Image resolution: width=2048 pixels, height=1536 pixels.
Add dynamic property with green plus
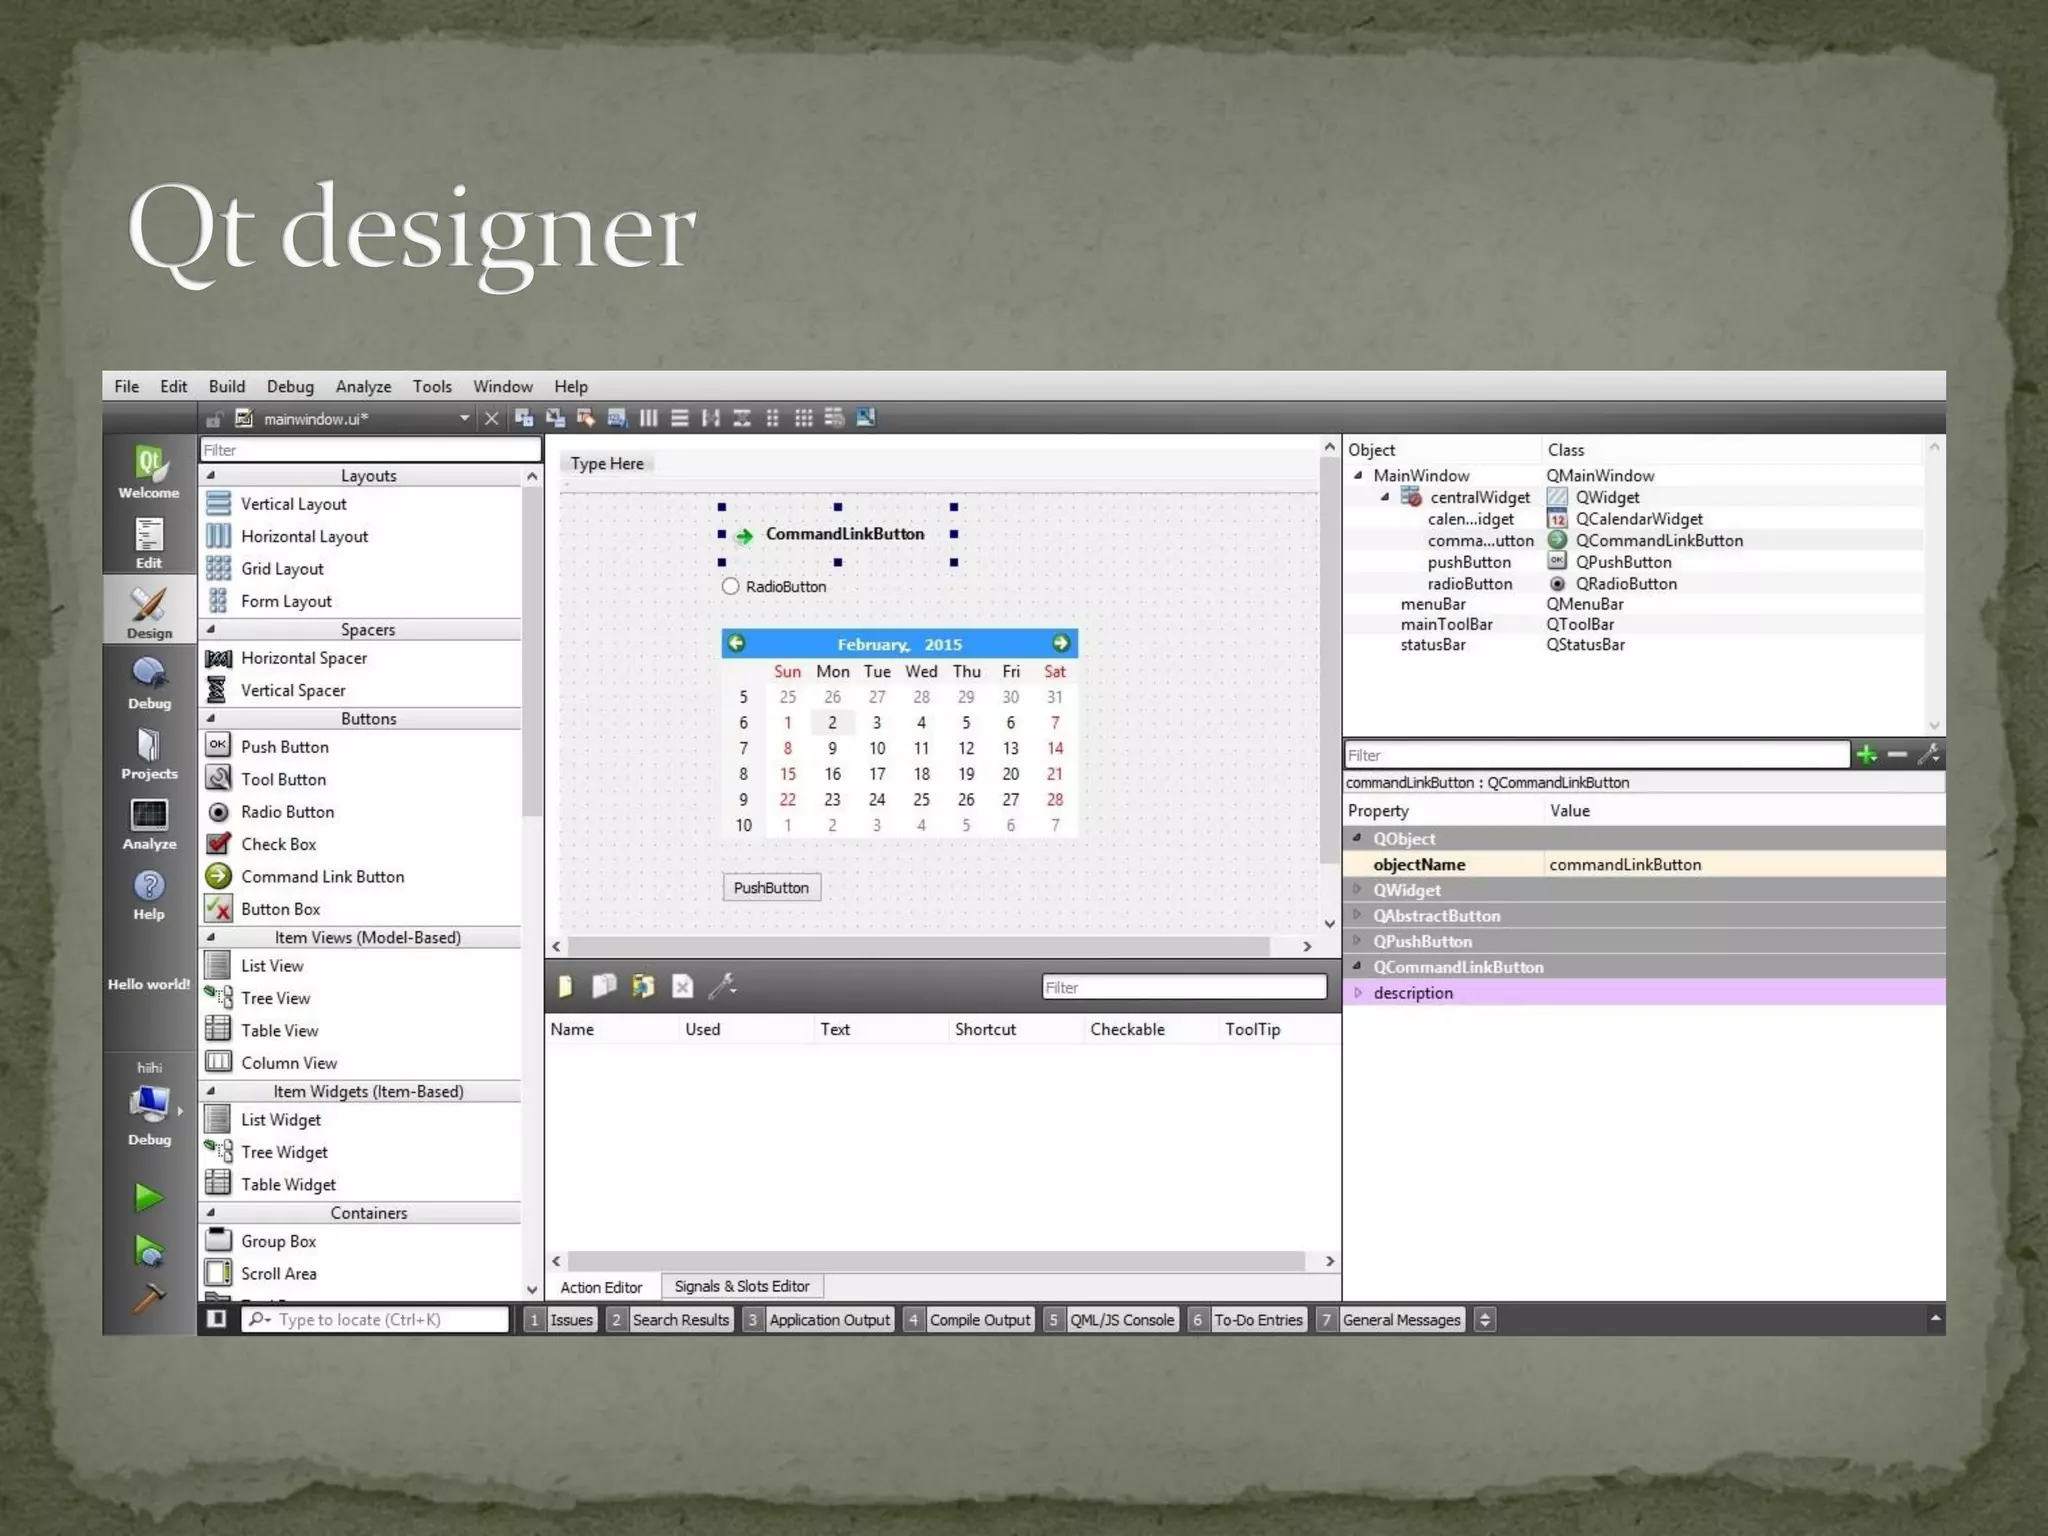[1866, 755]
